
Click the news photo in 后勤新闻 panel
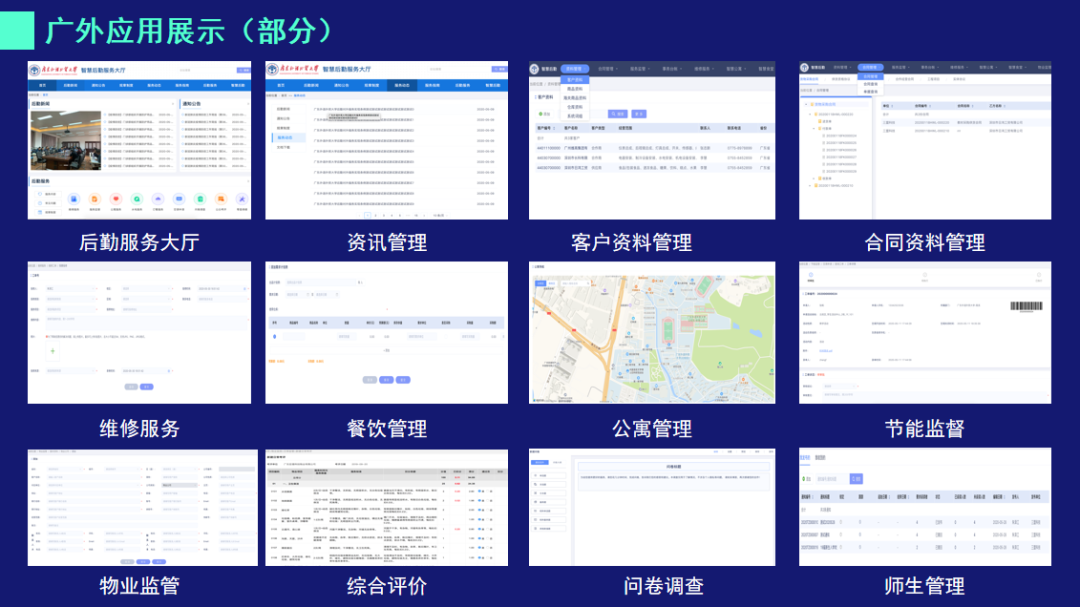click(65, 139)
